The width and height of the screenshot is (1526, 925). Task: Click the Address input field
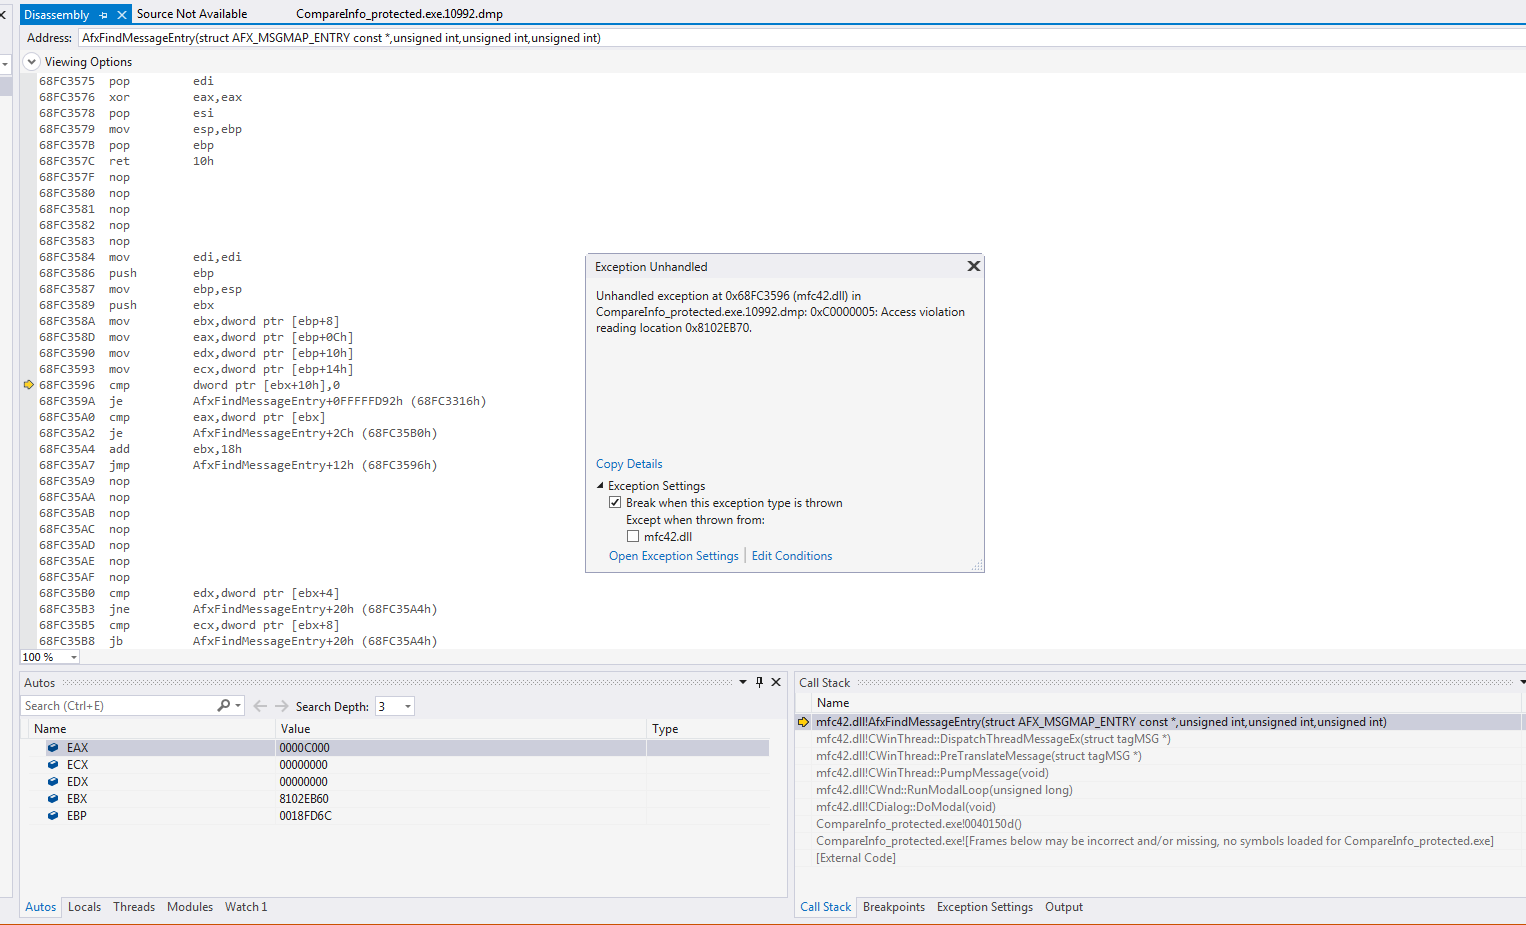point(800,38)
